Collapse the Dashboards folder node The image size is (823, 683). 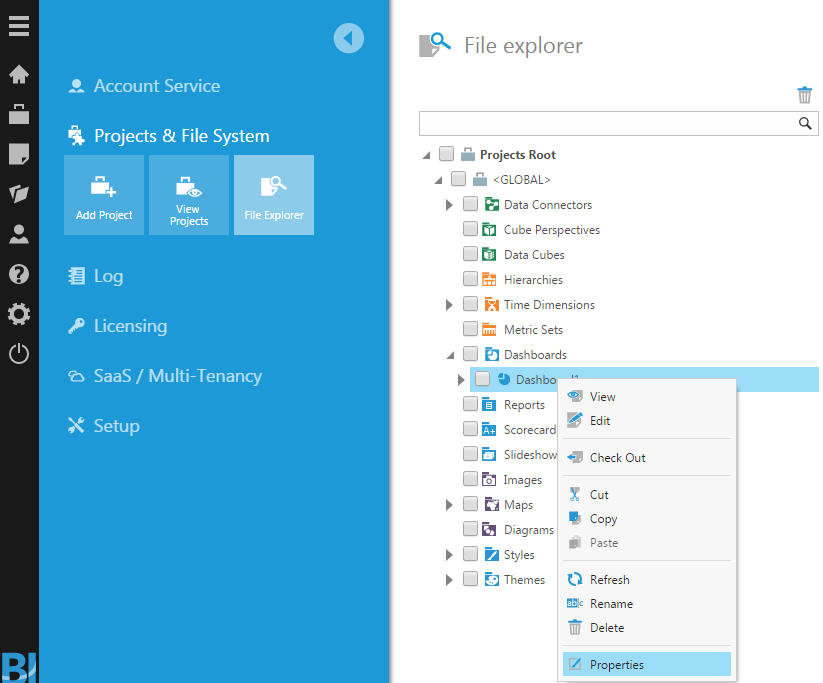tap(451, 355)
